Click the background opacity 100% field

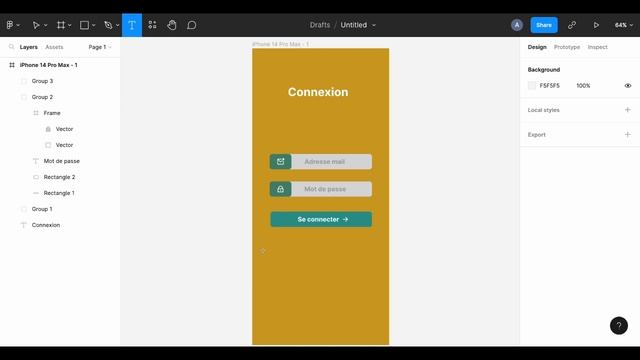(x=583, y=86)
